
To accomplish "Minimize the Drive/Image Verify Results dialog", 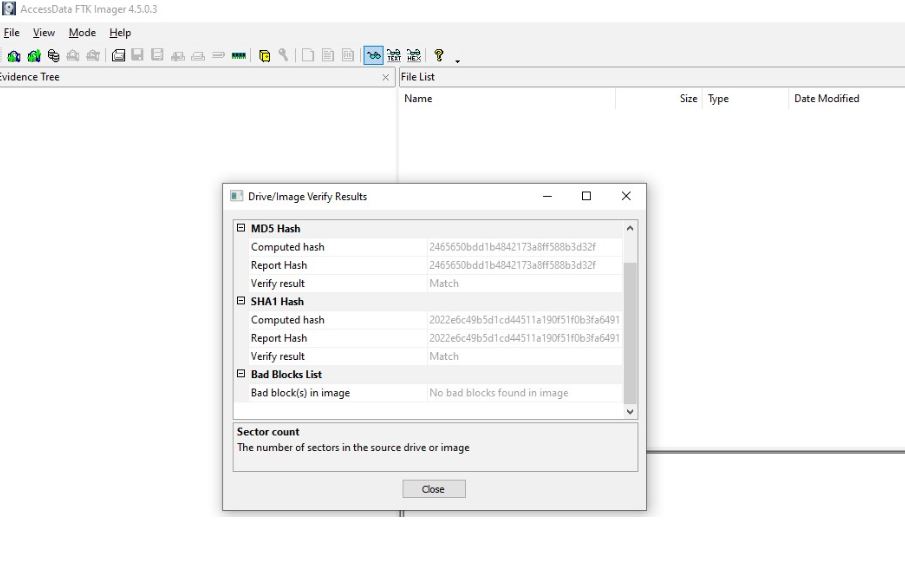I will click(x=547, y=196).
